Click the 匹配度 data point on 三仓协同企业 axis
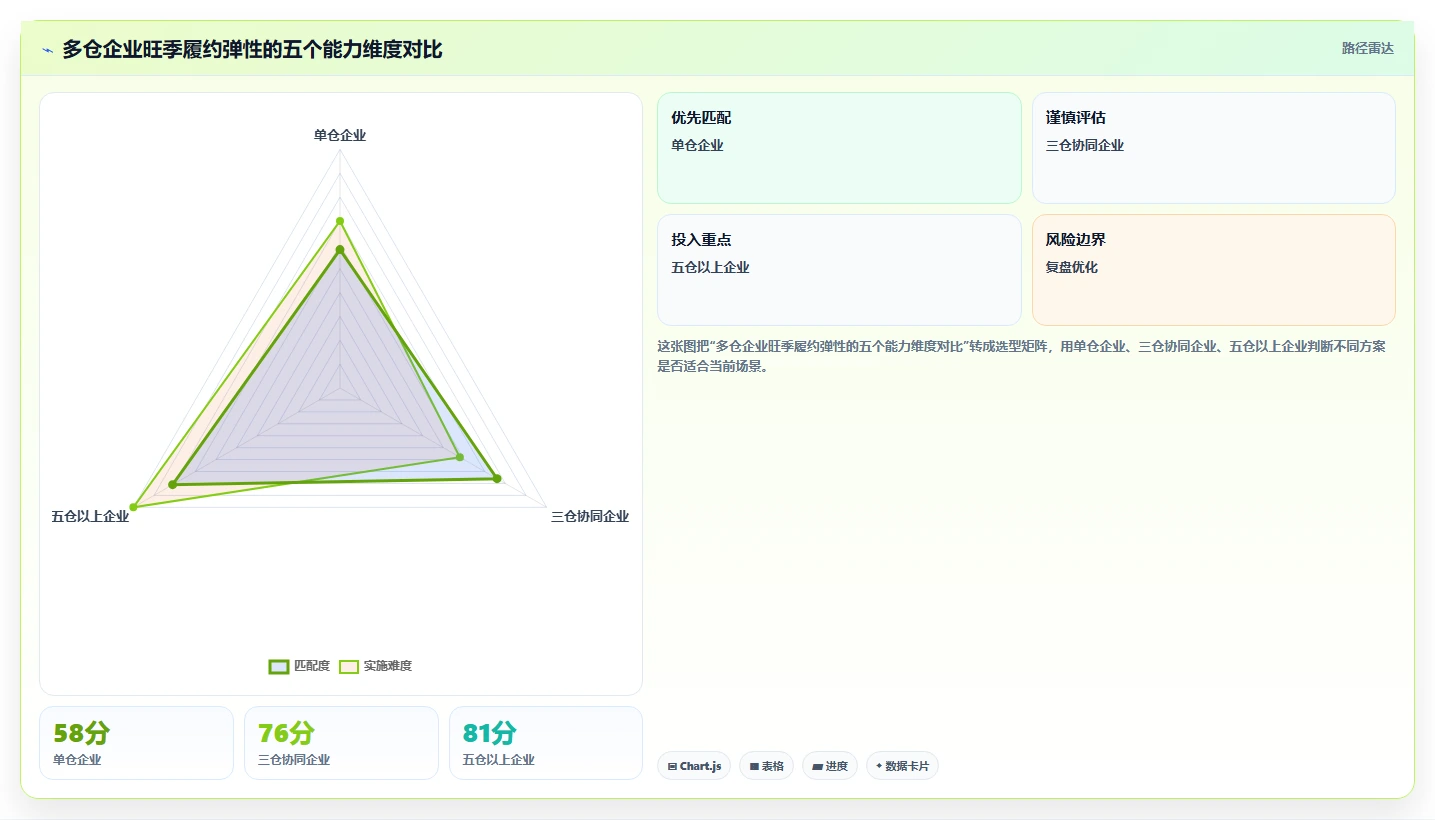The width and height of the screenshot is (1435, 820). tap(497, 479)
